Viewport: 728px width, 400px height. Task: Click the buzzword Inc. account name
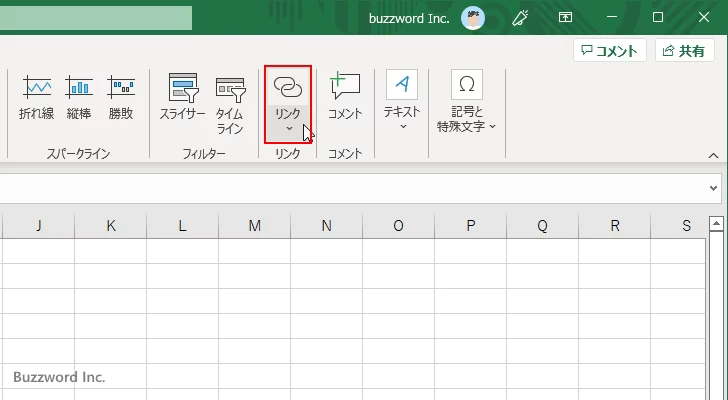pyautogui.click(x=409, y=19)
